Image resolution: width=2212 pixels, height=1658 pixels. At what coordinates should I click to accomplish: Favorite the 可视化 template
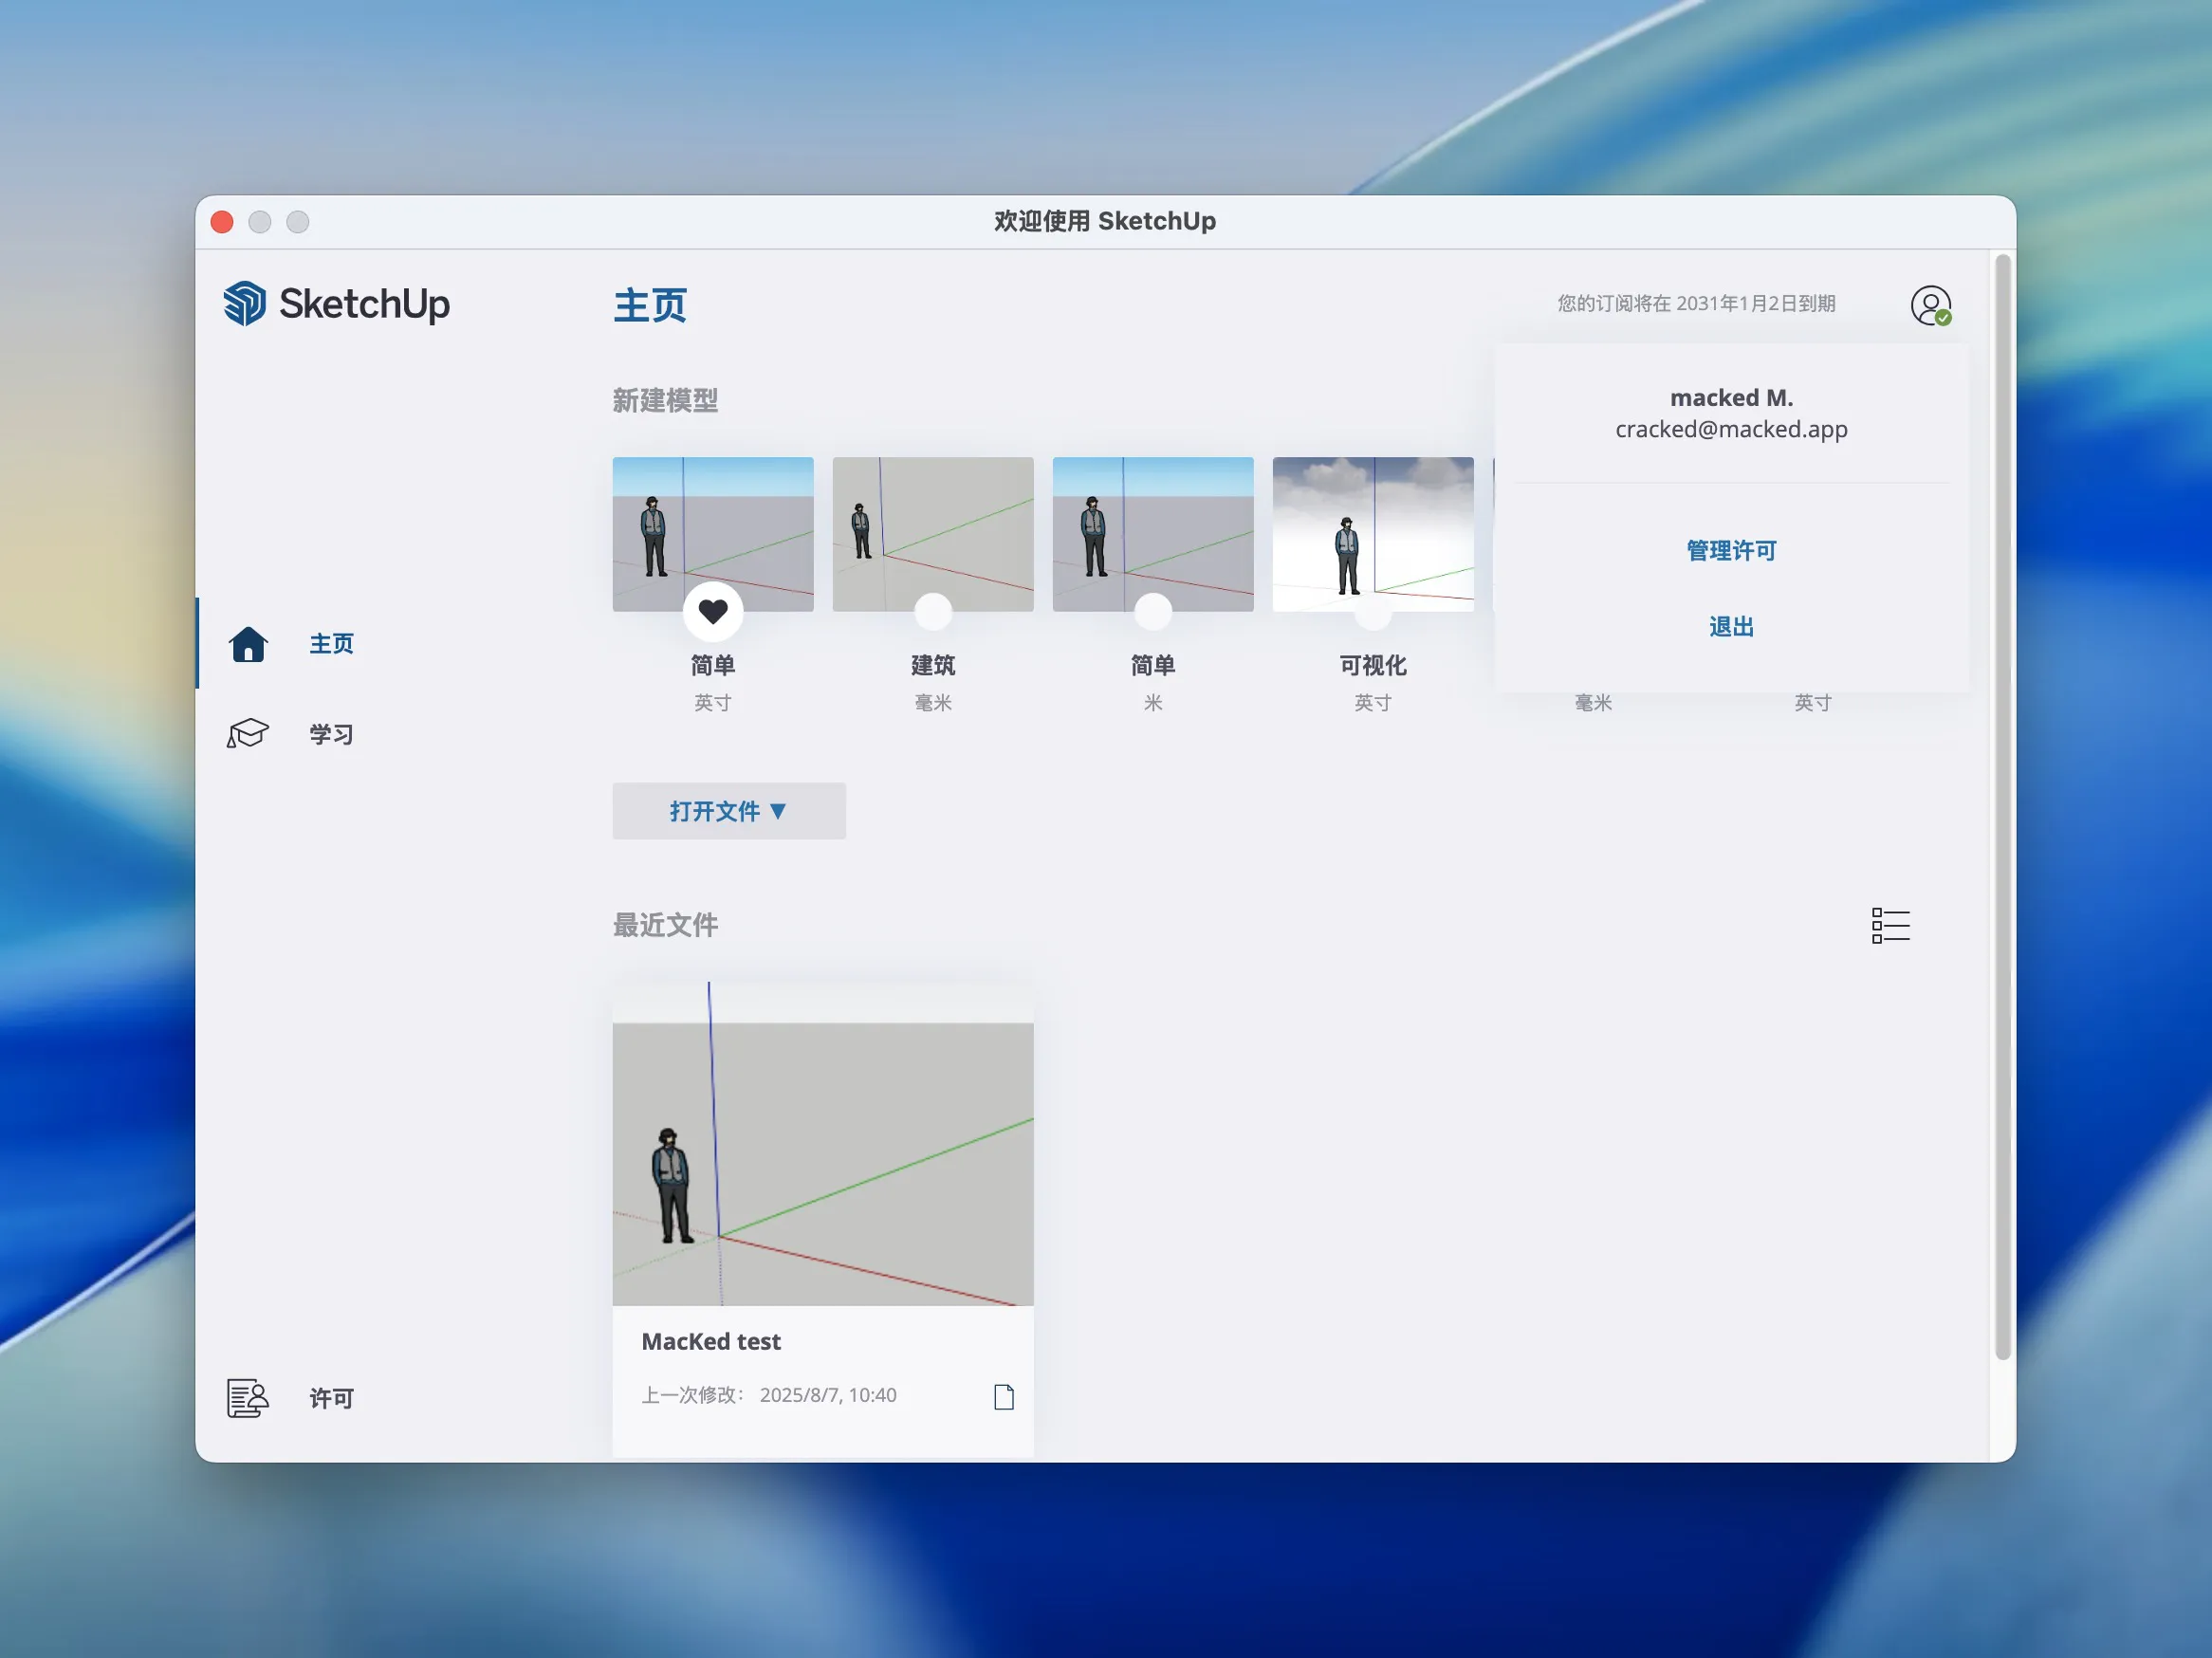tap(1373, 610)
